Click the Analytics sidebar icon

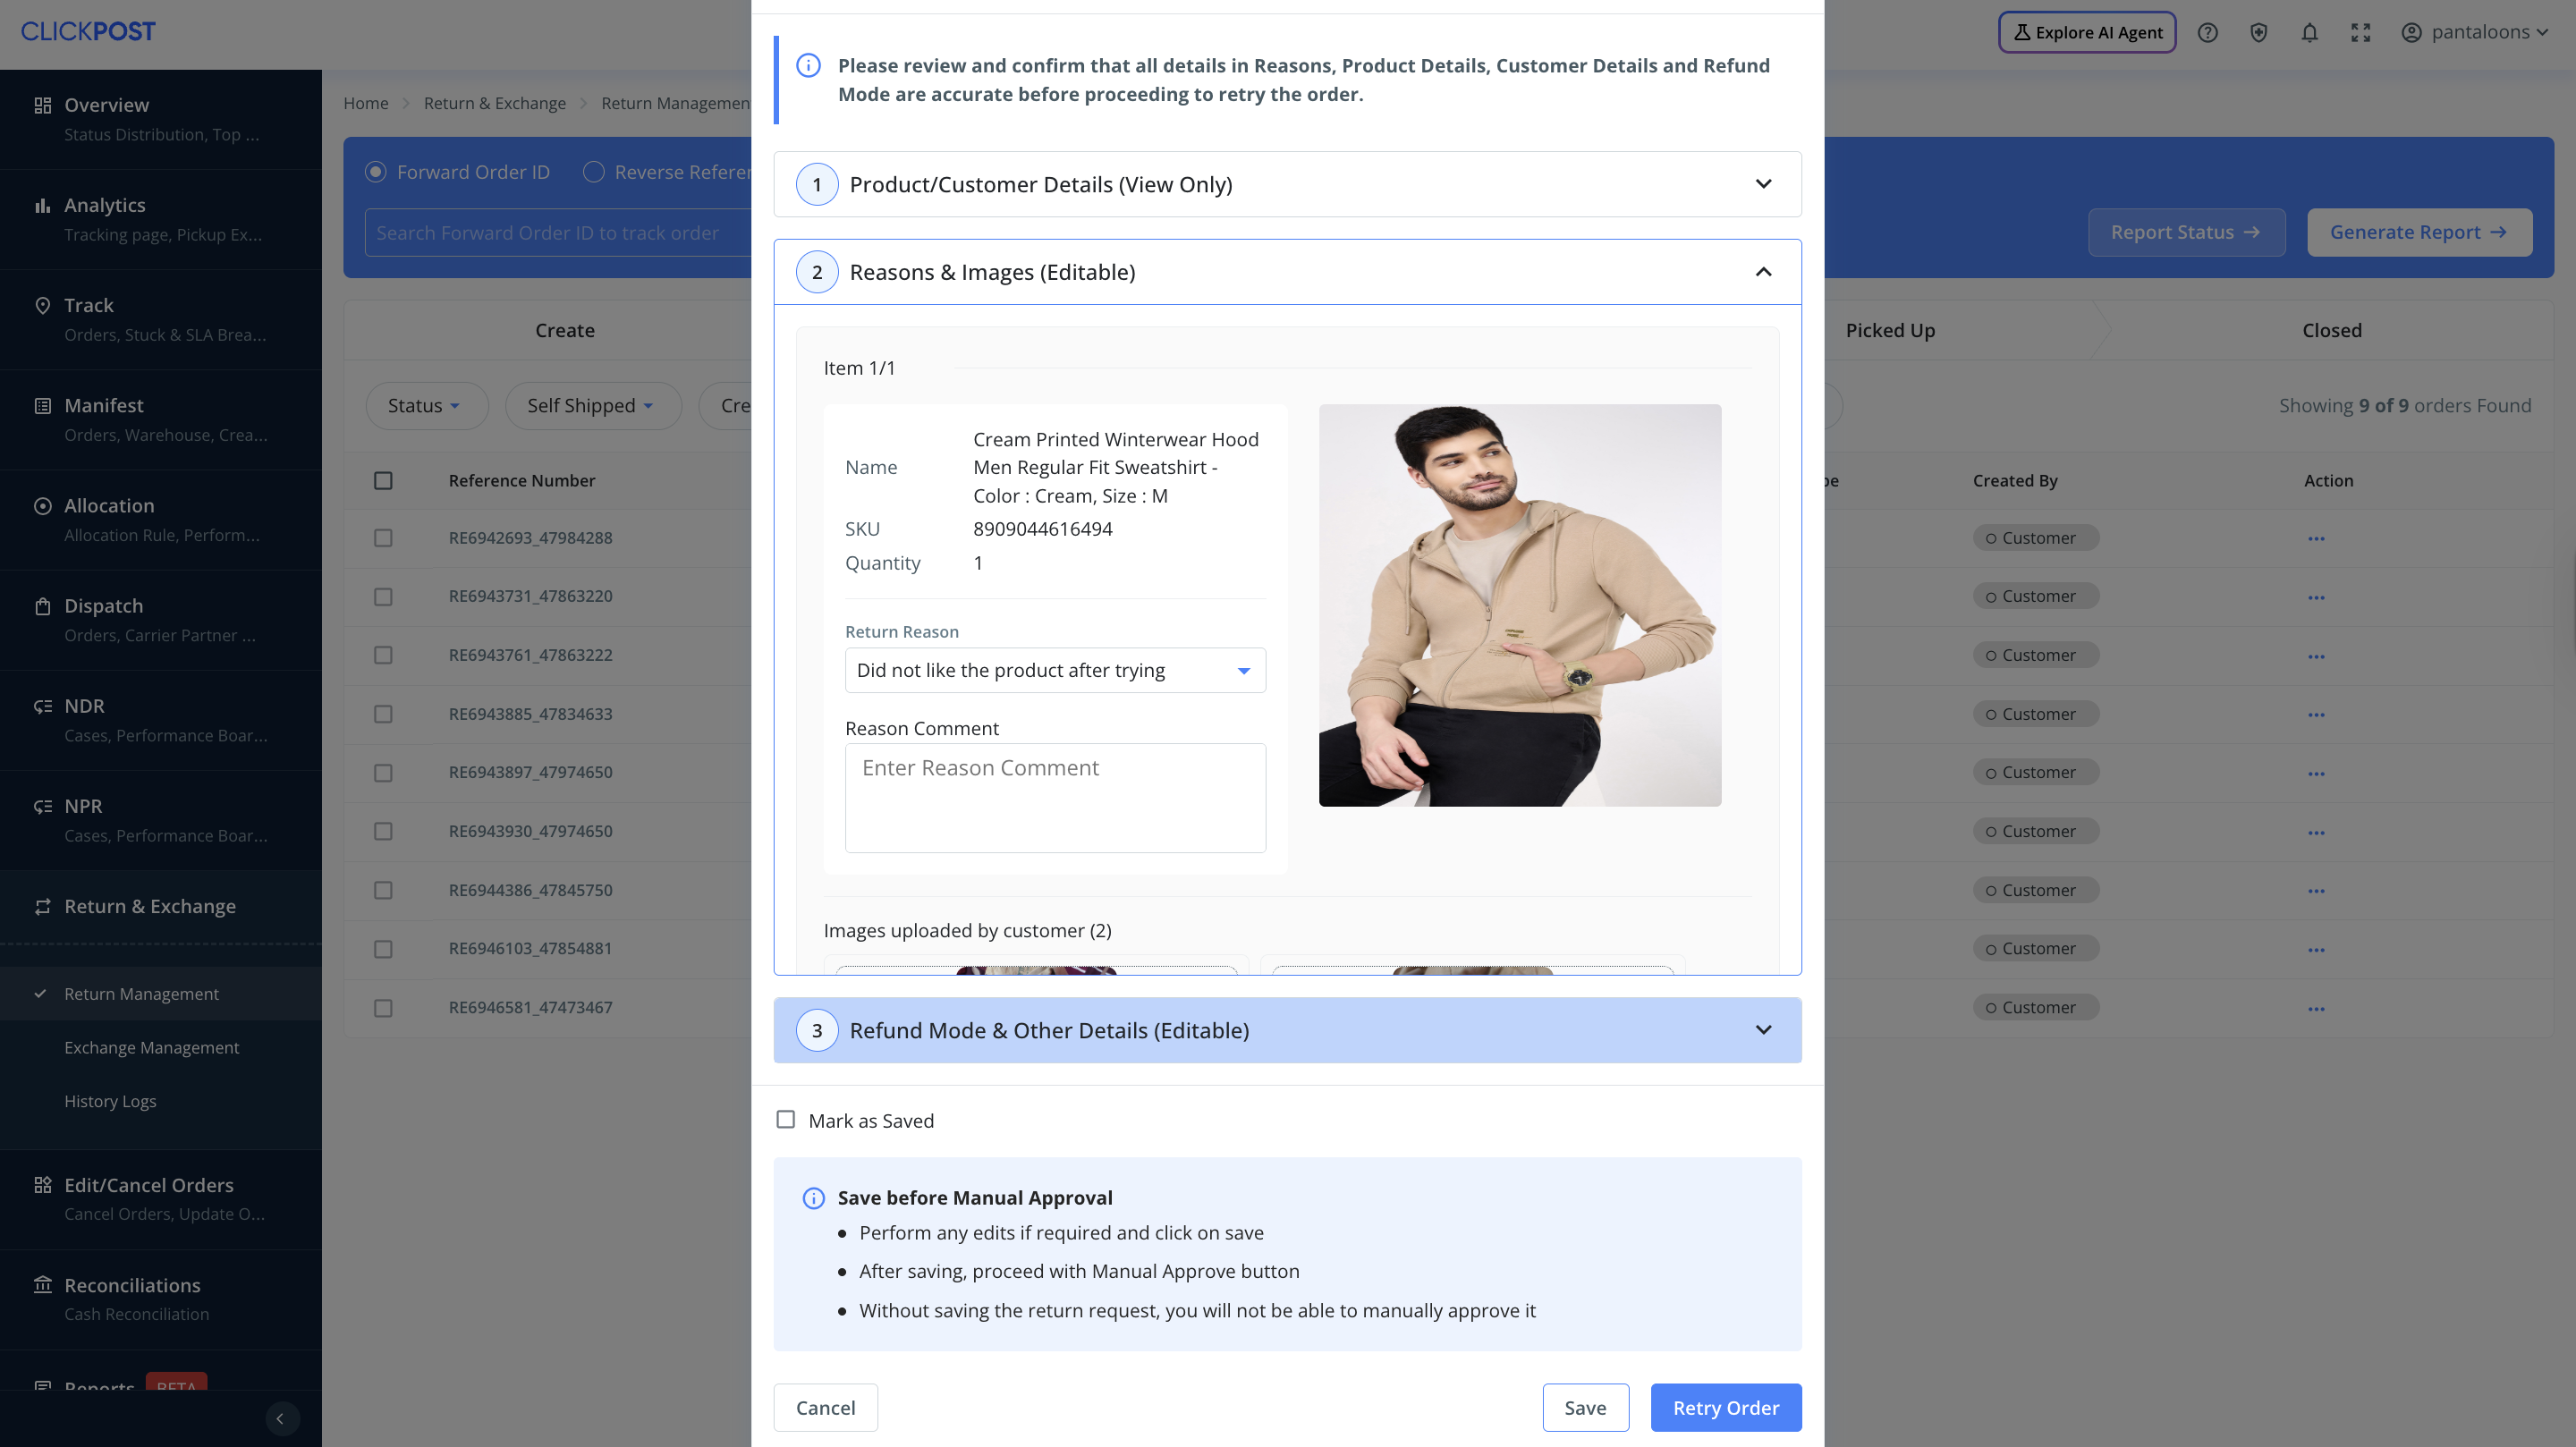coord(42,205)
